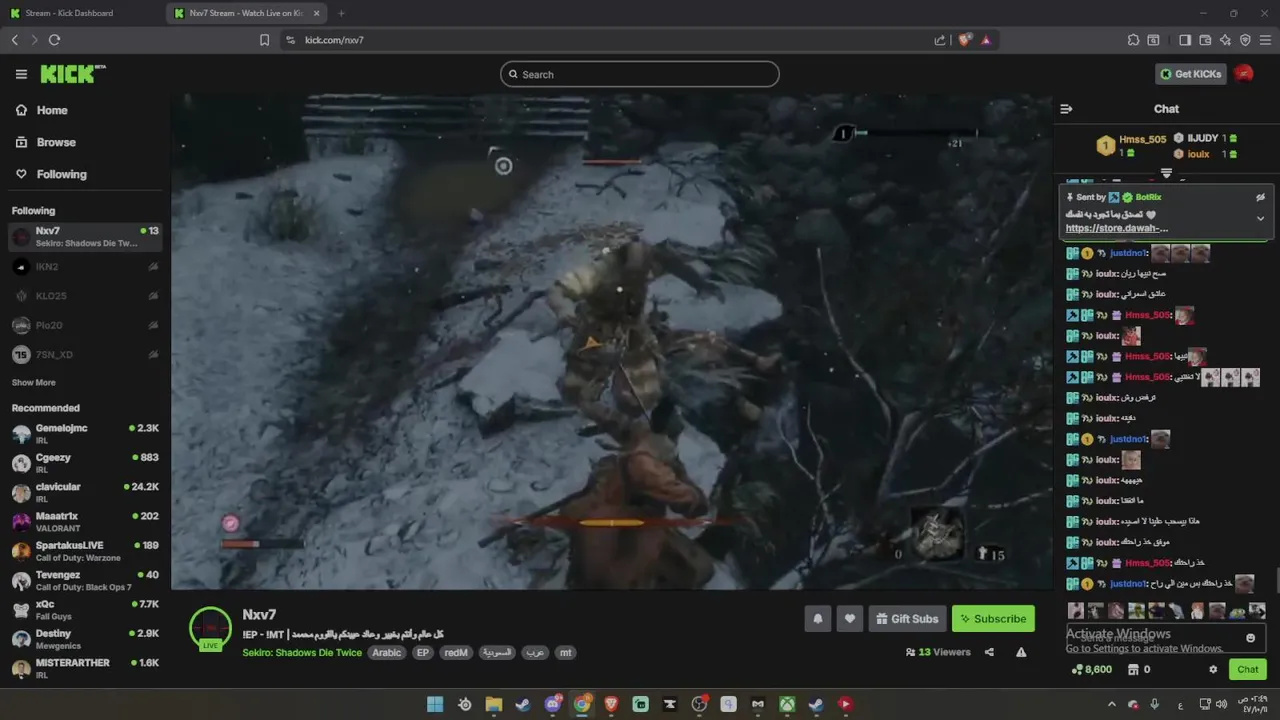Open recommended channel SpartakusLIVE
The image size is (1280, 720).
(x=85, y=551)
